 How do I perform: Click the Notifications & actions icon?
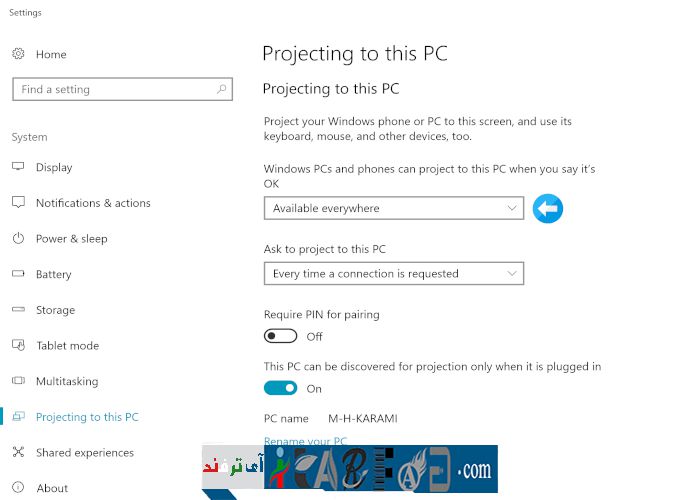click(x=18, y=203)
